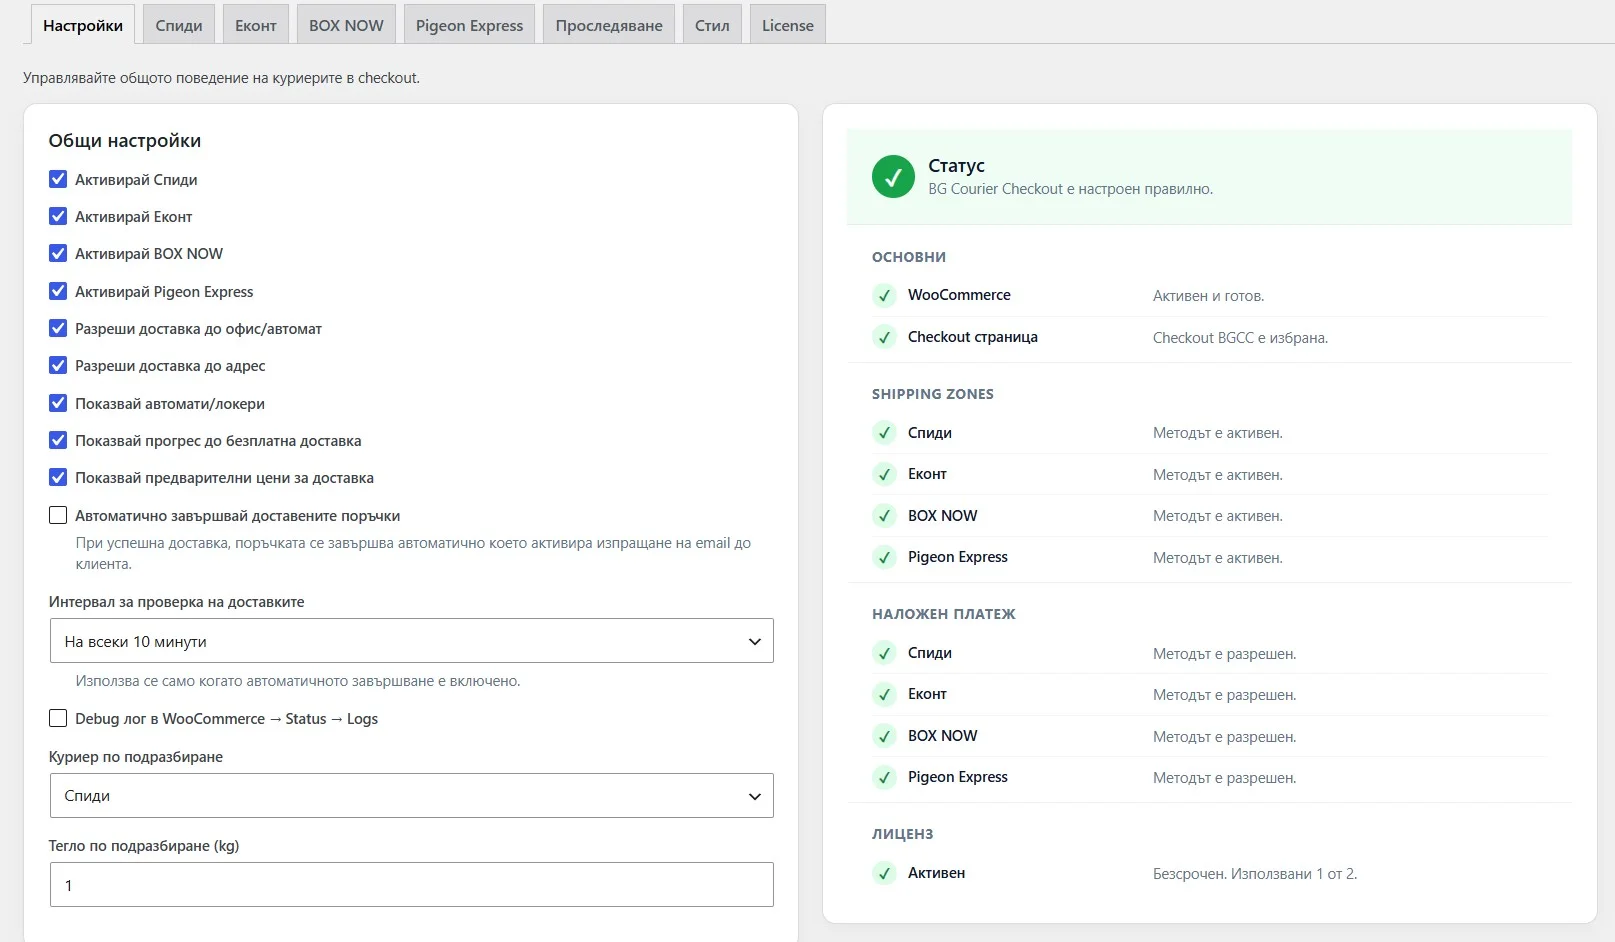Switch to the Еконт tab
The width and height of the screenshot is (1615, 942).
256,25
